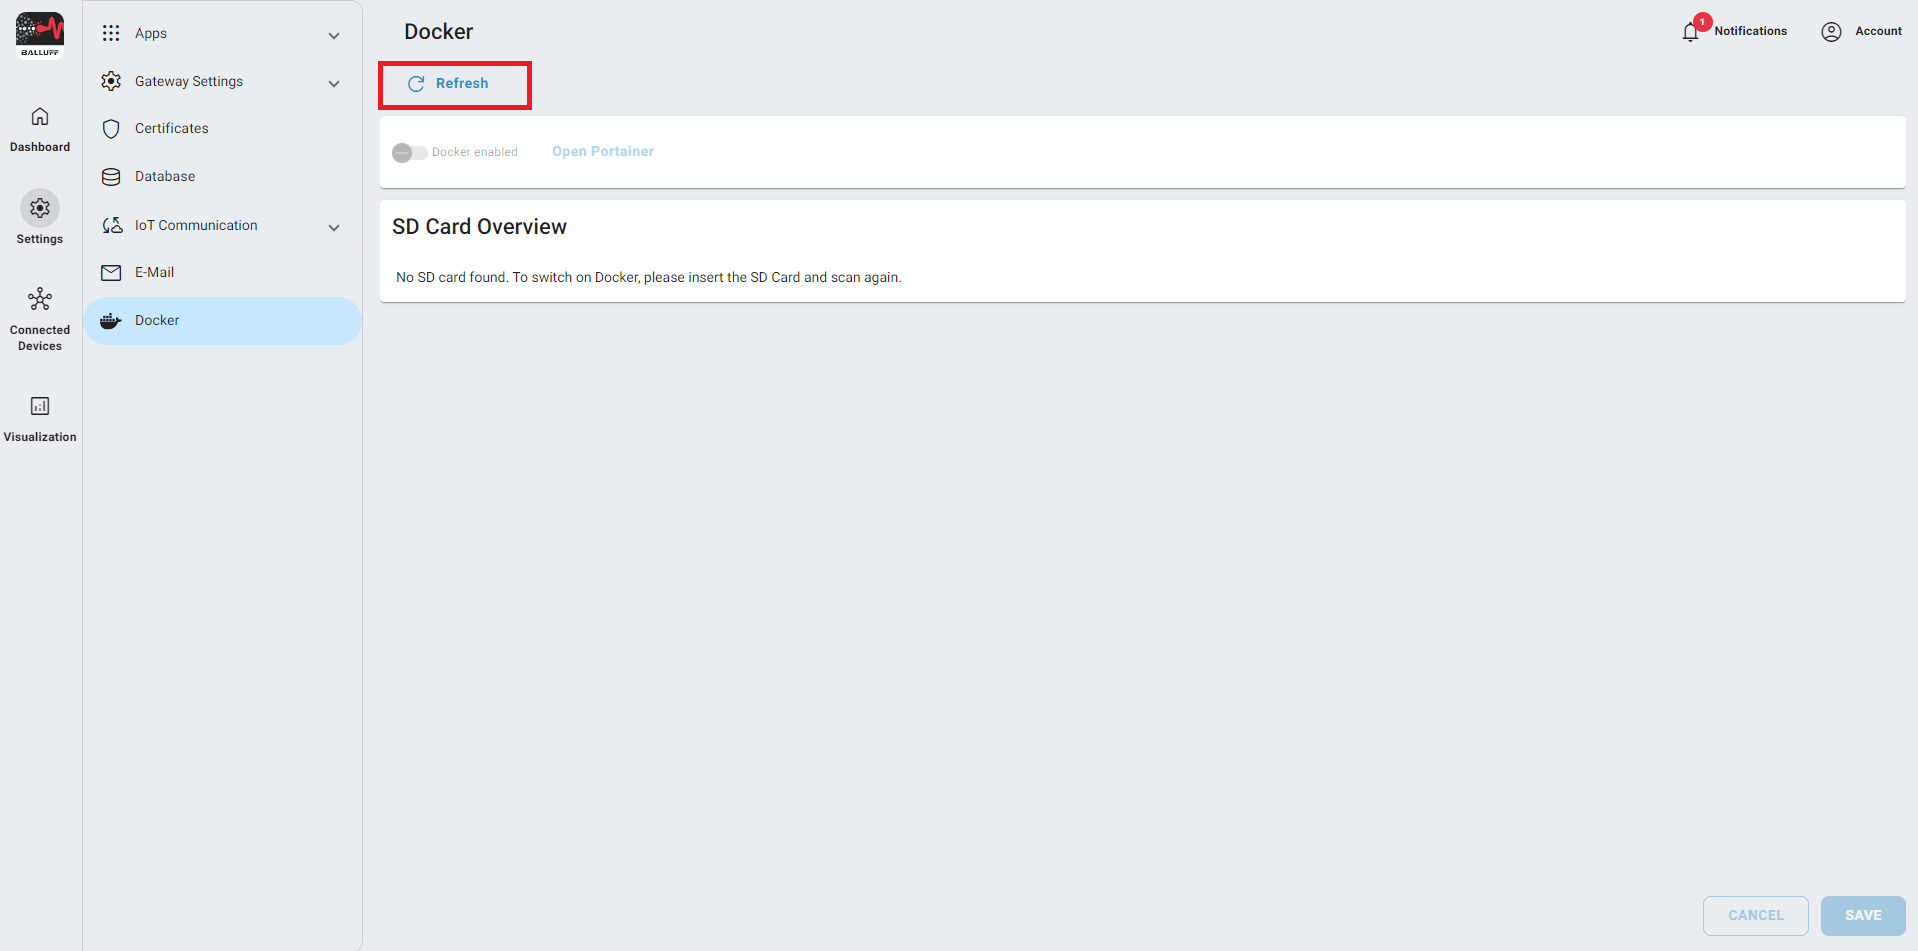Image resolution: width=1918 pixels, height=951 pixels.
Task: Select the Settings gear icon
Action: (x=40, y=208)
